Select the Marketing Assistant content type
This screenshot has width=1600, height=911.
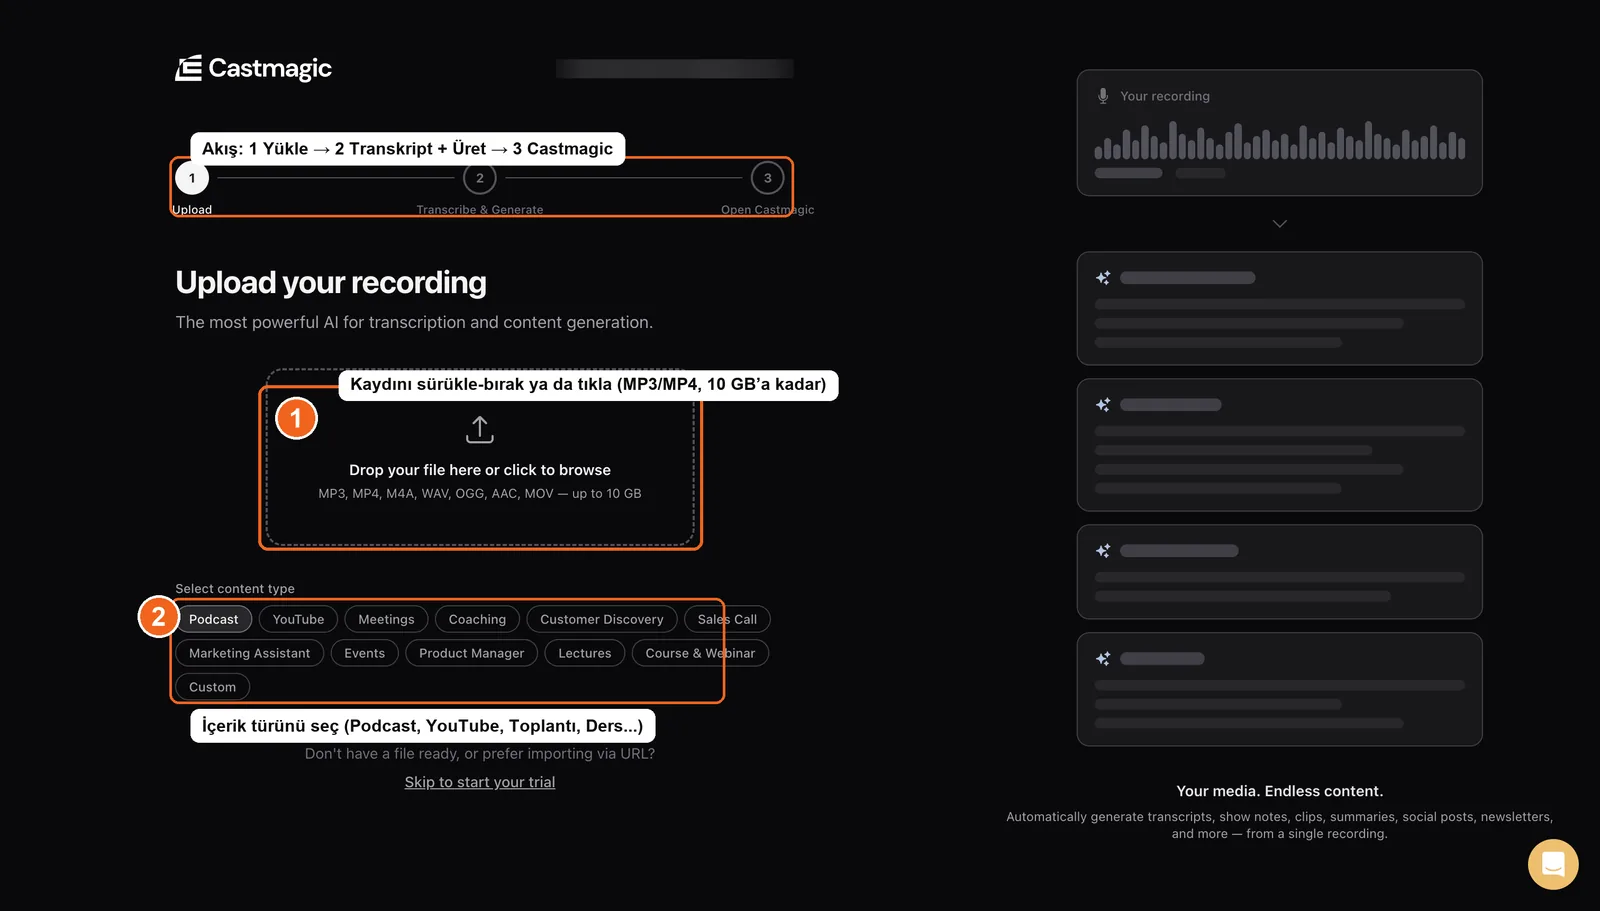250,653
